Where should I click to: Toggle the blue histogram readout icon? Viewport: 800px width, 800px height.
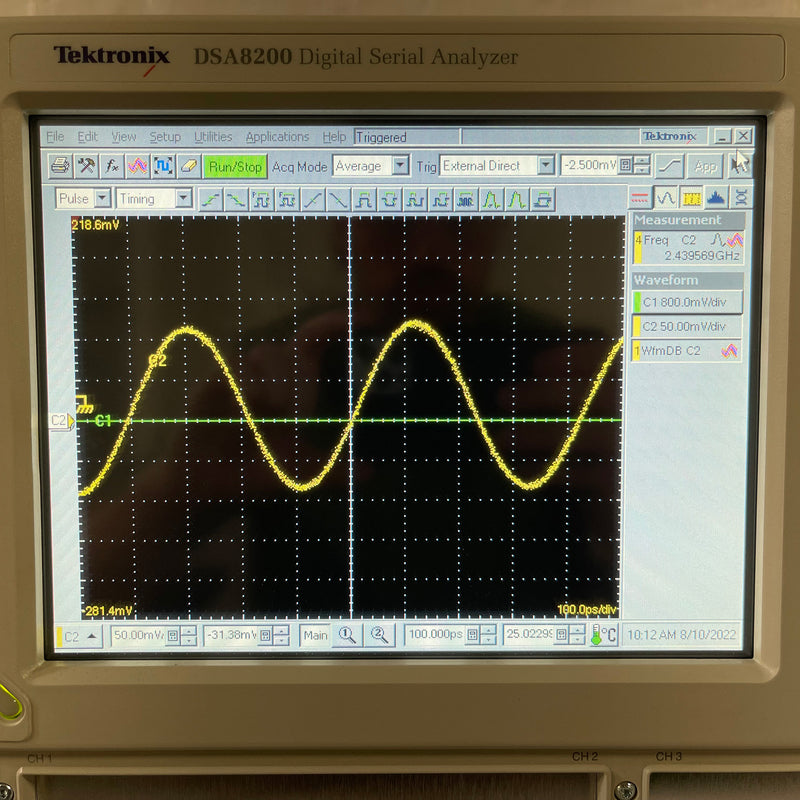pos(716,197)
